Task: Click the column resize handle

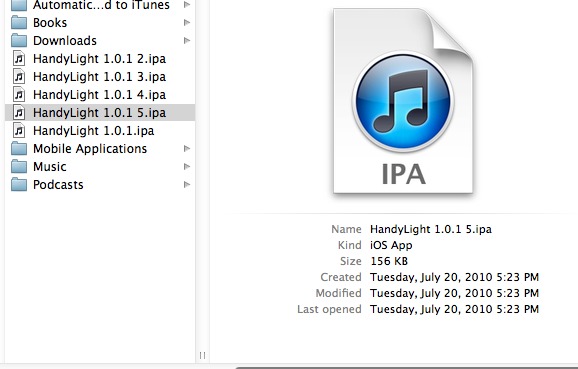Action: coord(202,355)
